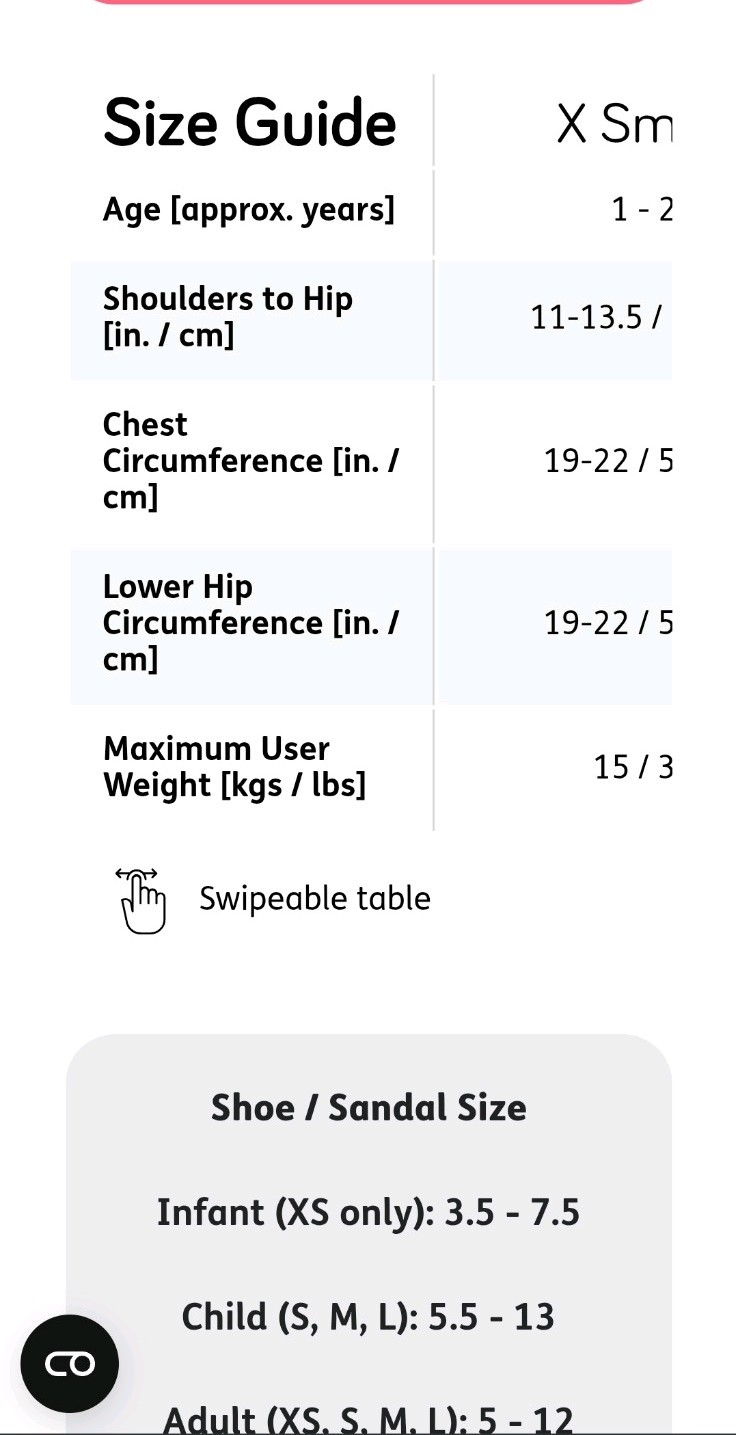The width and height of the screenshot is (736, 1435).
Task: Tap the swipe hand gesture icon
Action: pos(141,900)
